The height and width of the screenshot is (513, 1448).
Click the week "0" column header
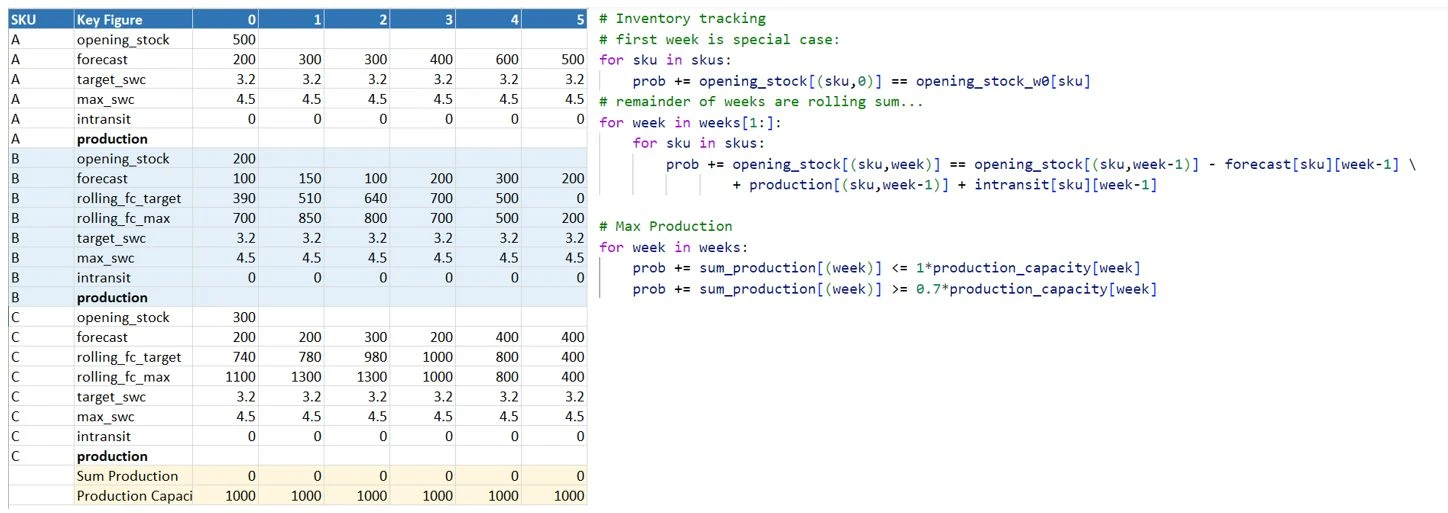pos(225,20)
